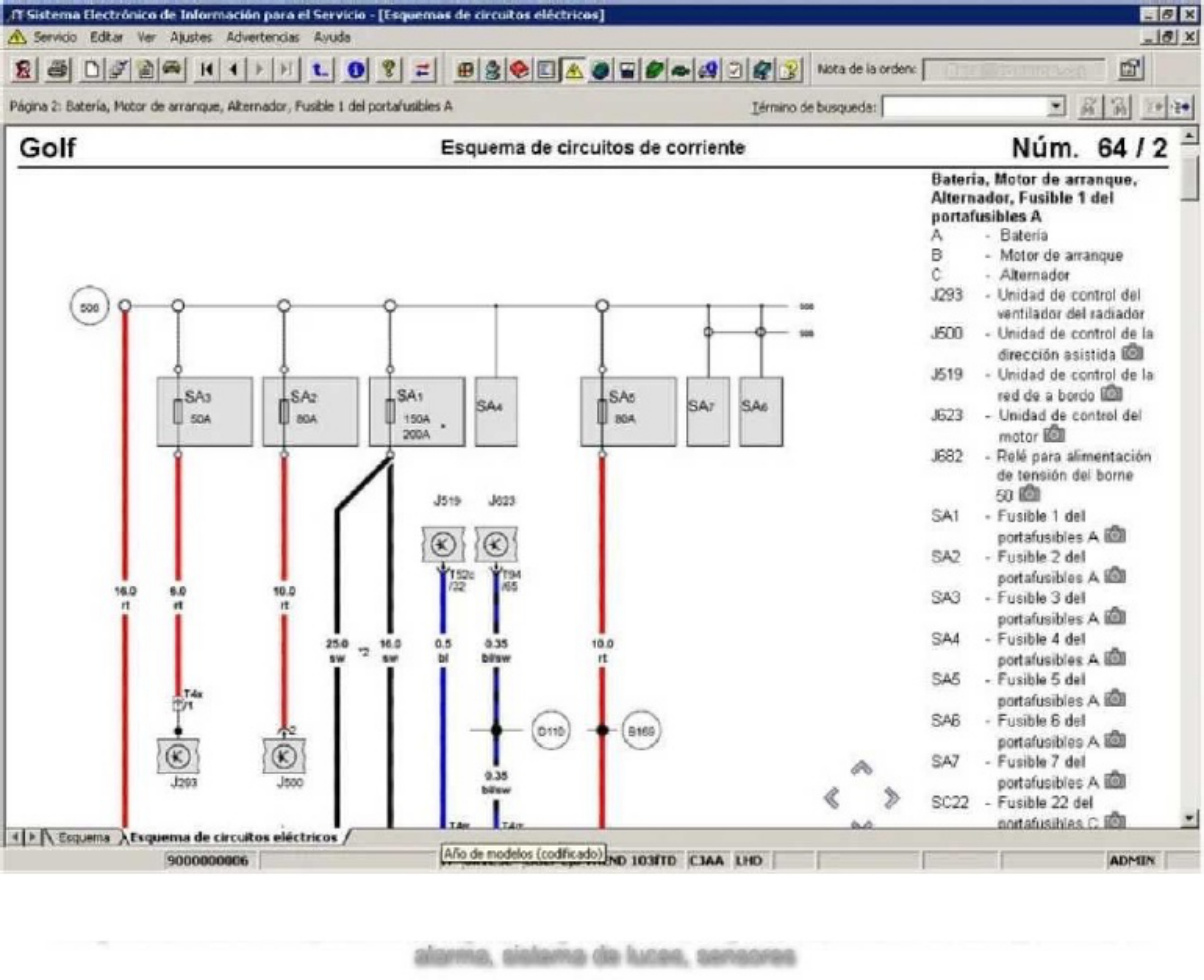
Task: Open camera image for J519 red de a bordo
Action: tap(1111, 394)
